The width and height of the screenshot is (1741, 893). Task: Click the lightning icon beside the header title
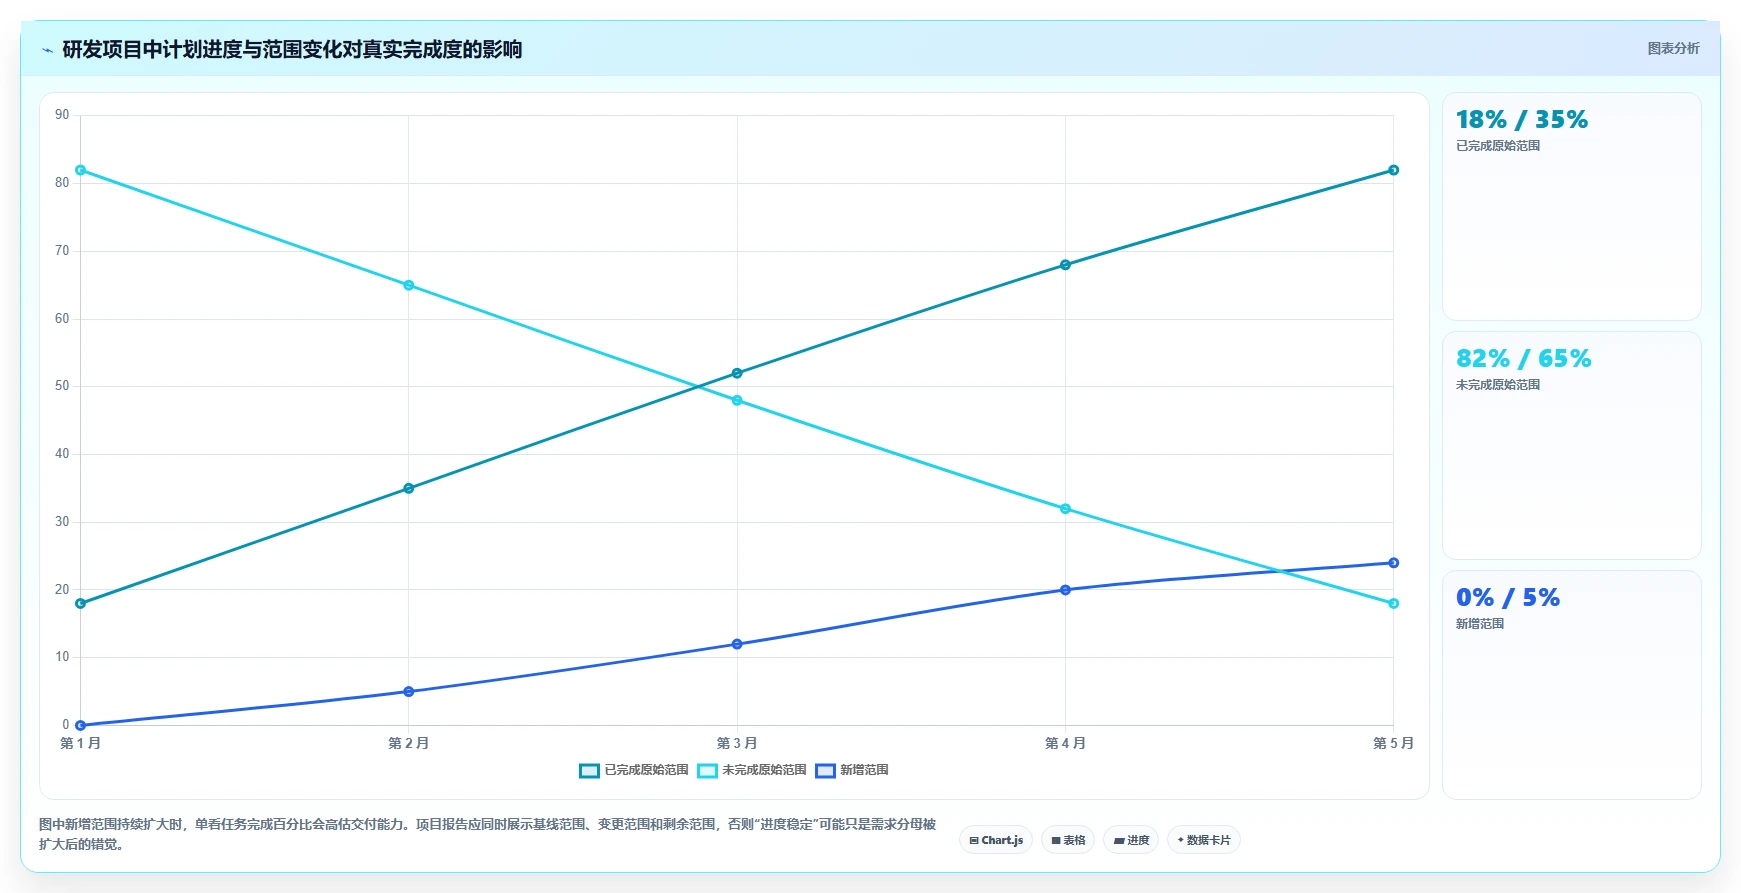(47, 50)
